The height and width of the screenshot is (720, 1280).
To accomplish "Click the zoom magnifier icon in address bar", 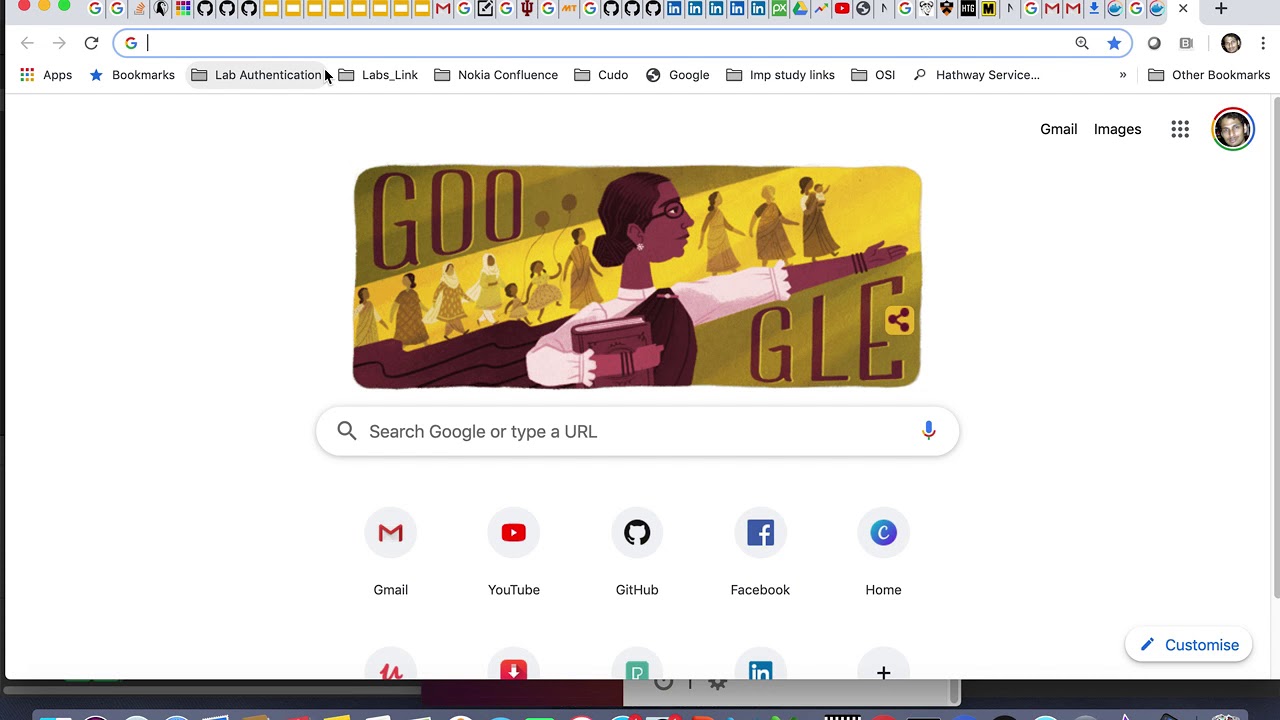I will pos(1082,43).
